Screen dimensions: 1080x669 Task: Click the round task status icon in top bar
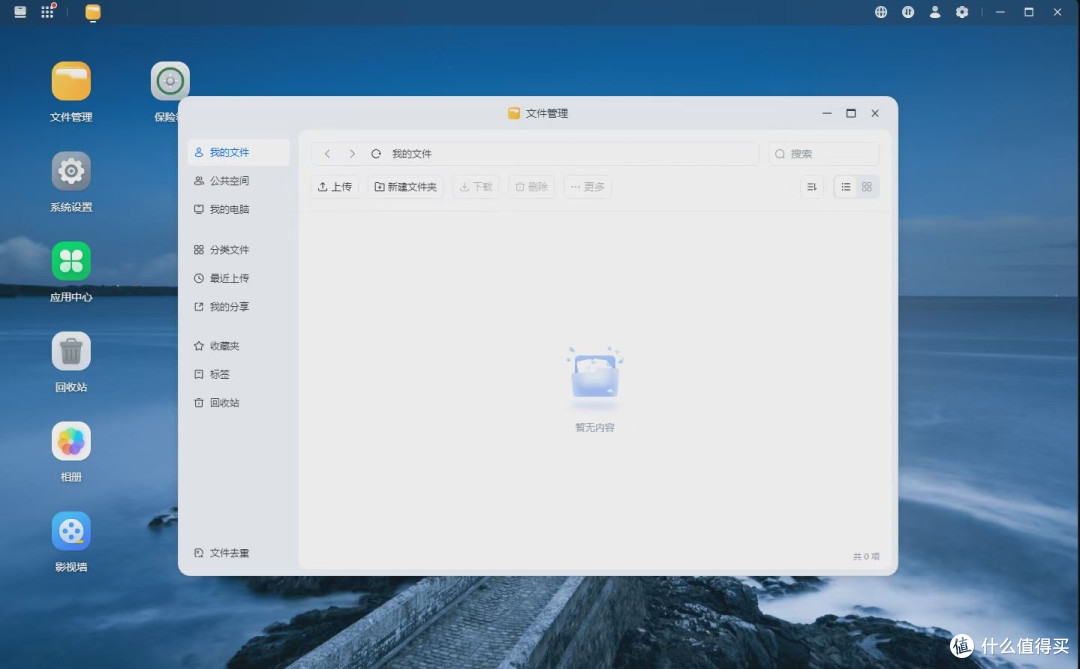(908, 12)
